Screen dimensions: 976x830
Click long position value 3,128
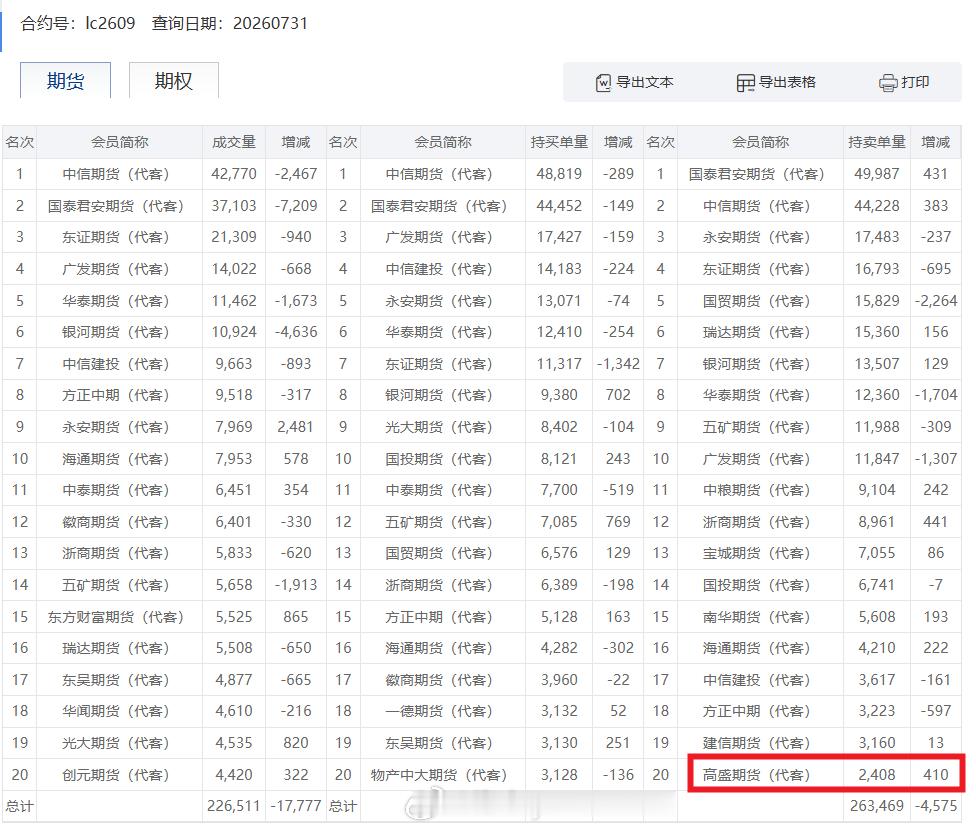pos(559,775)
